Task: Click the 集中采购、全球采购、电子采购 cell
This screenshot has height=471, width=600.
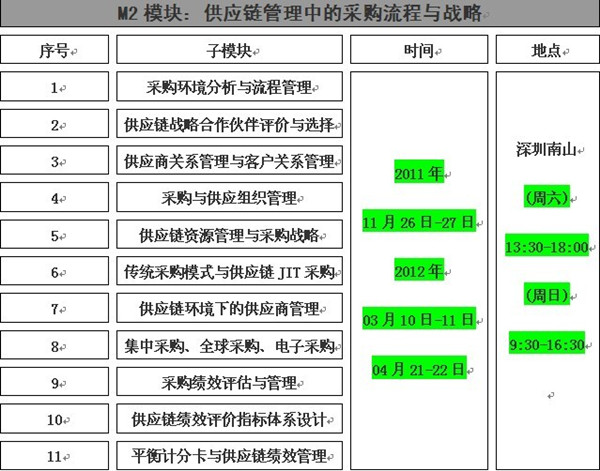Action: 230,346
